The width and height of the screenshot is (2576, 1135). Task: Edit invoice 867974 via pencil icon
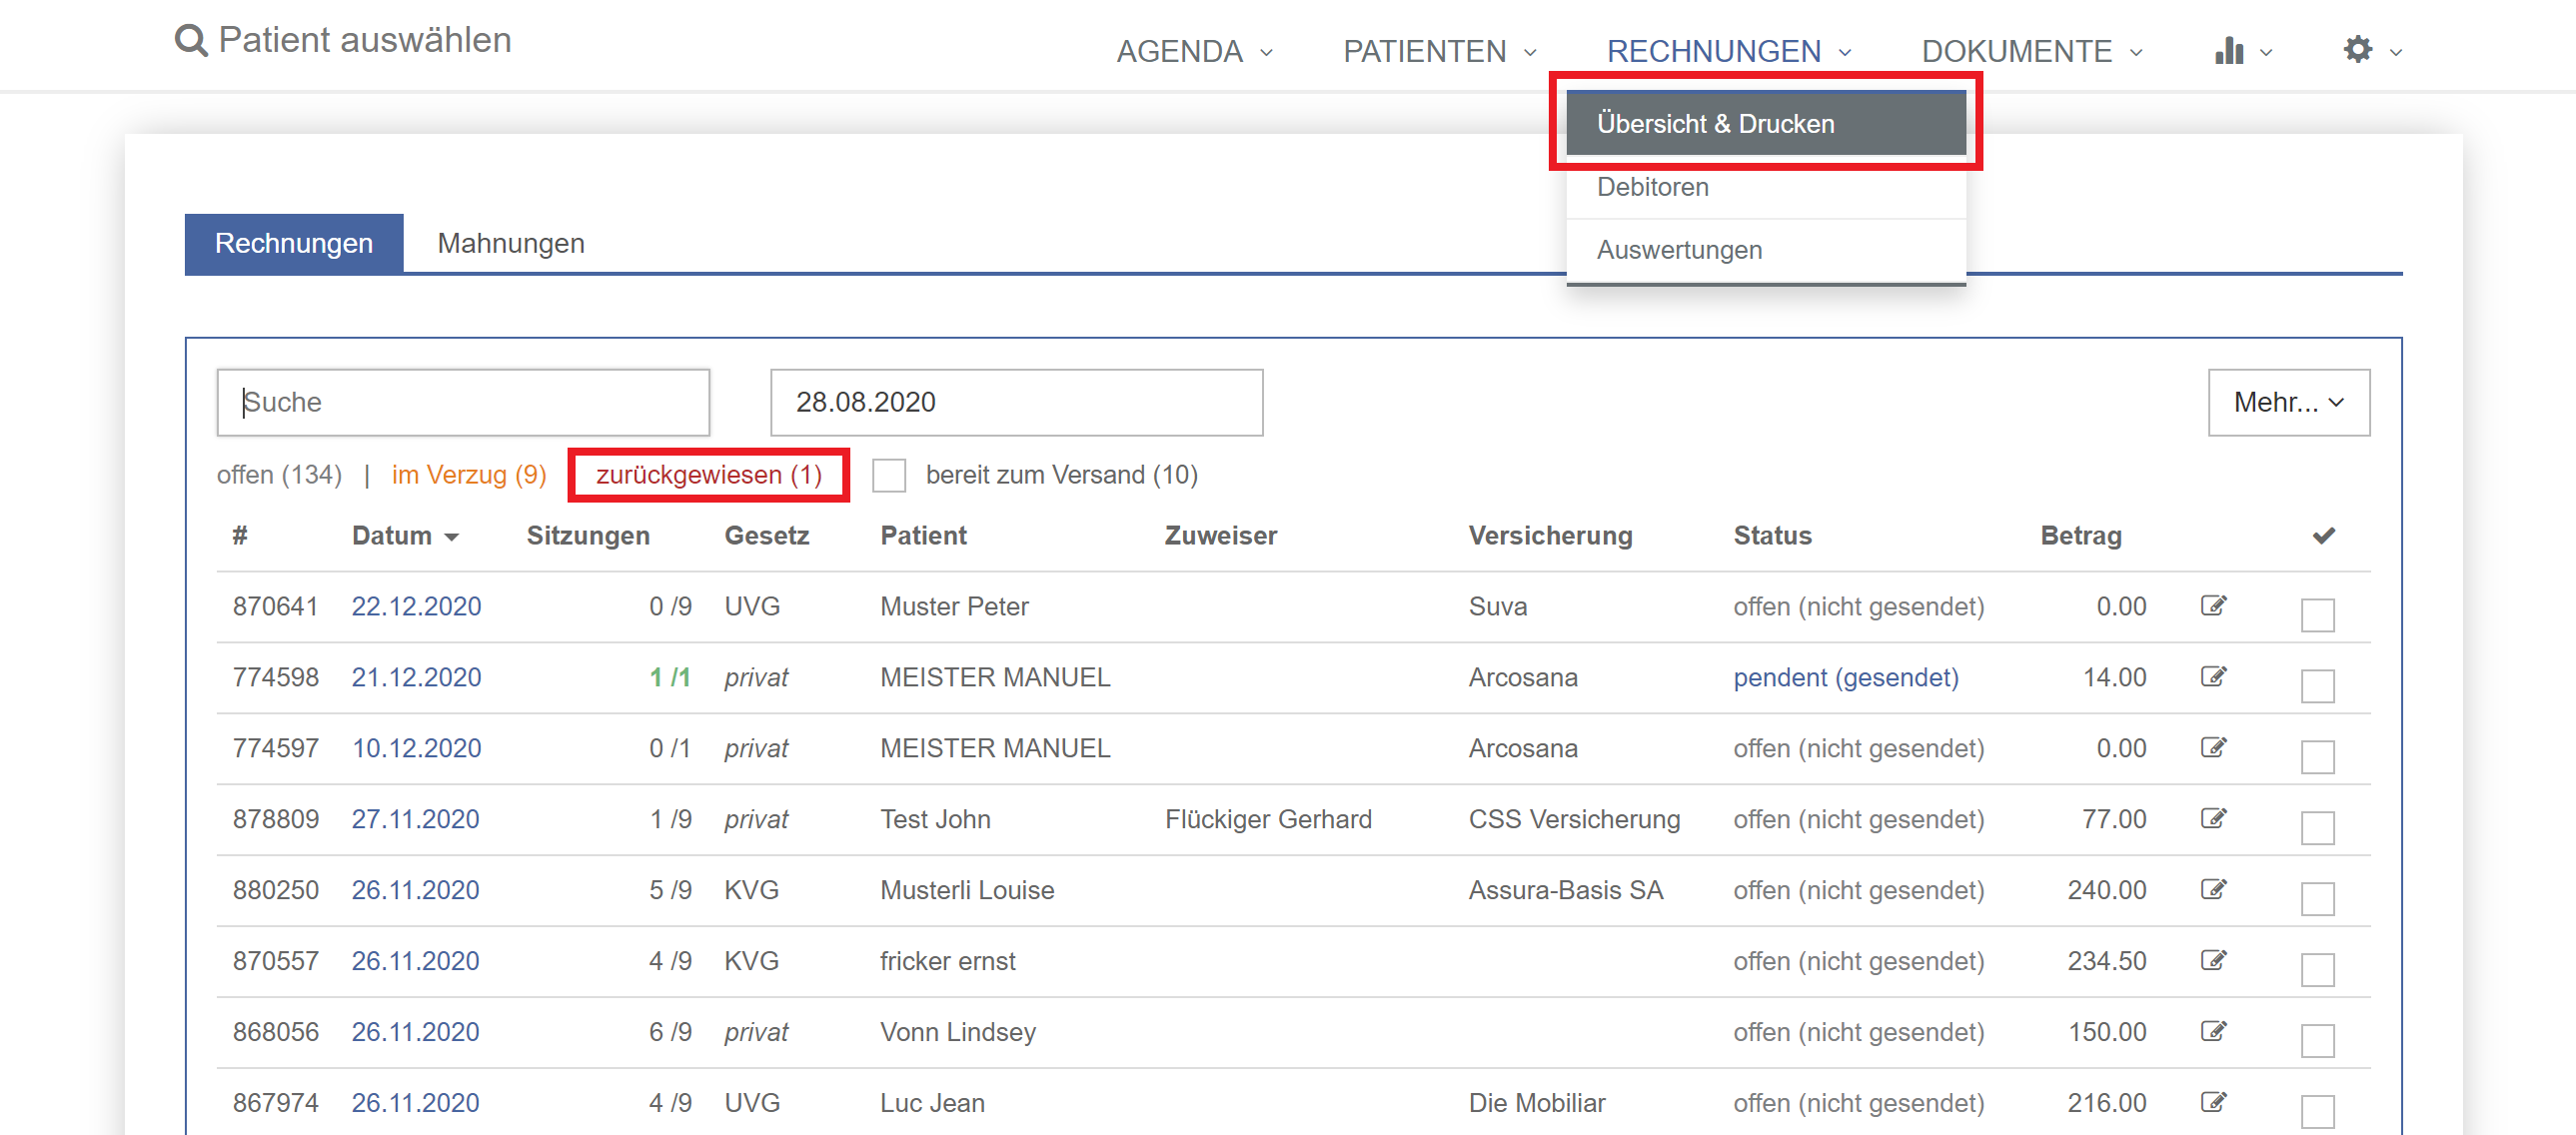click(2213, 1103)
